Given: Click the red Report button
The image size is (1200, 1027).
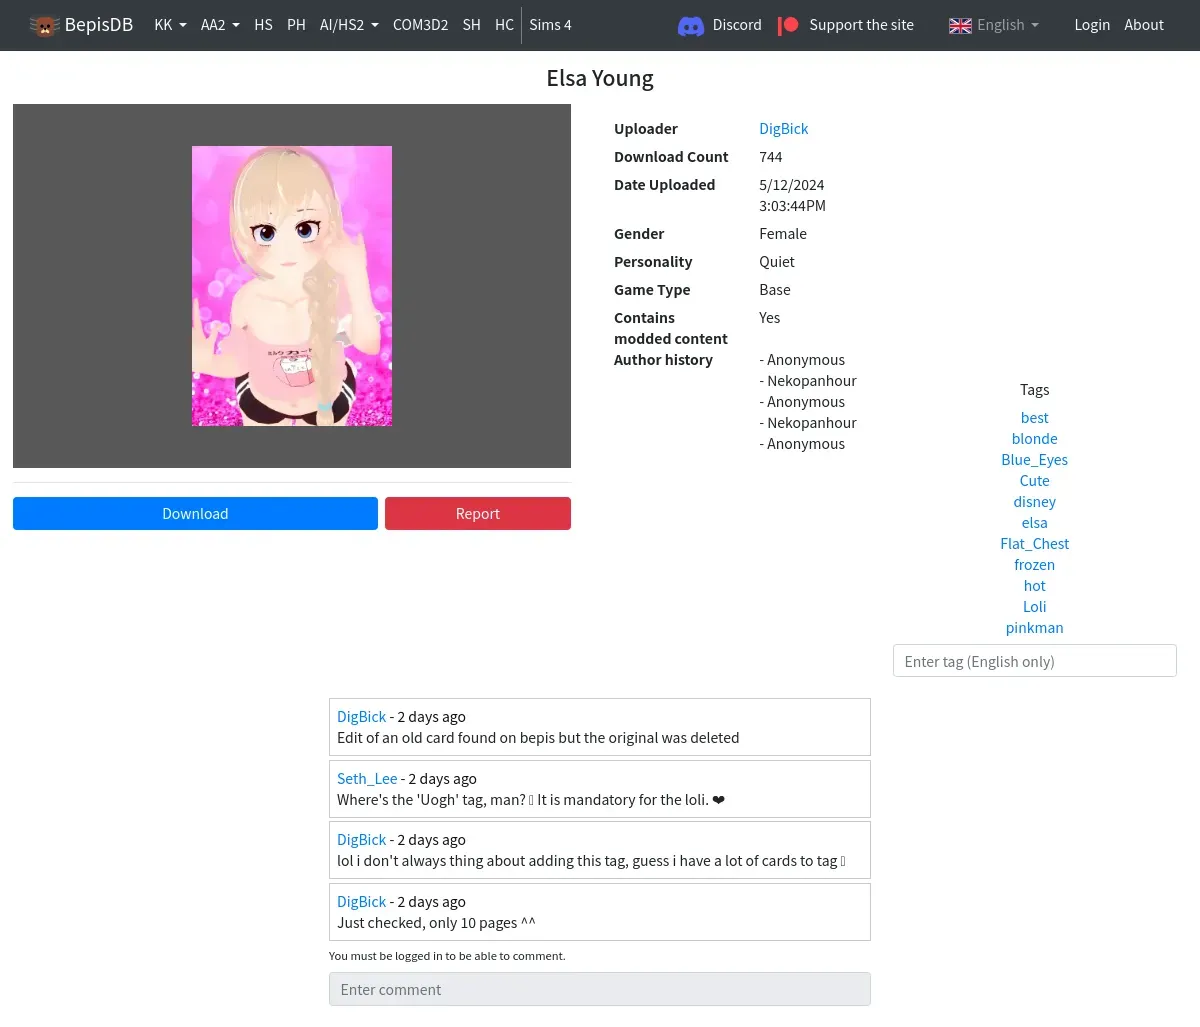Looking at the screenshot, I should click(478, 514).
